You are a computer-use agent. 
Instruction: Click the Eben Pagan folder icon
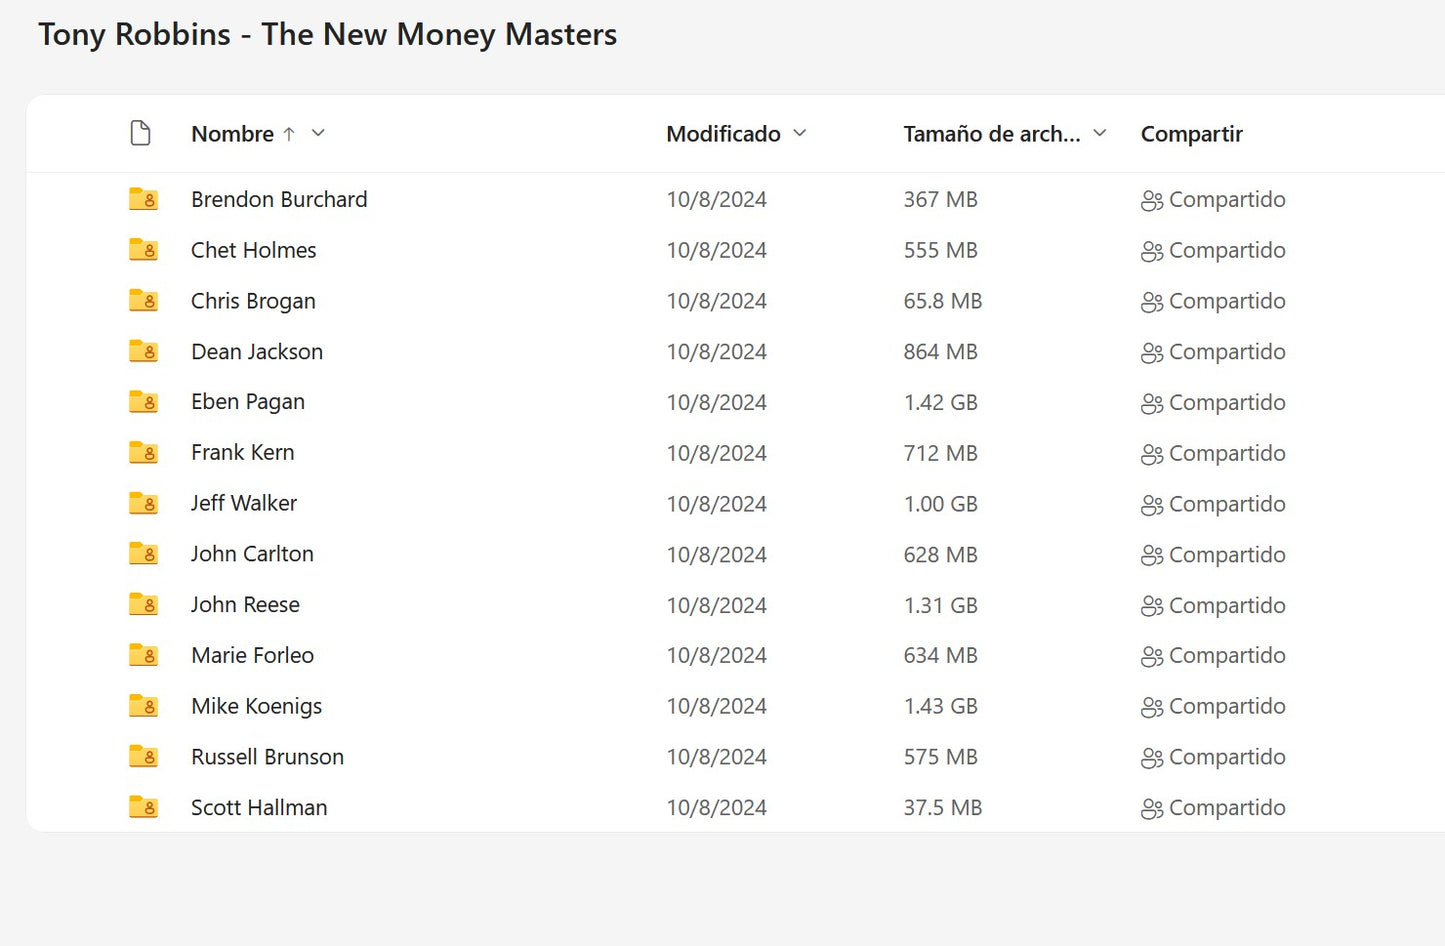(x=143, y=402)
